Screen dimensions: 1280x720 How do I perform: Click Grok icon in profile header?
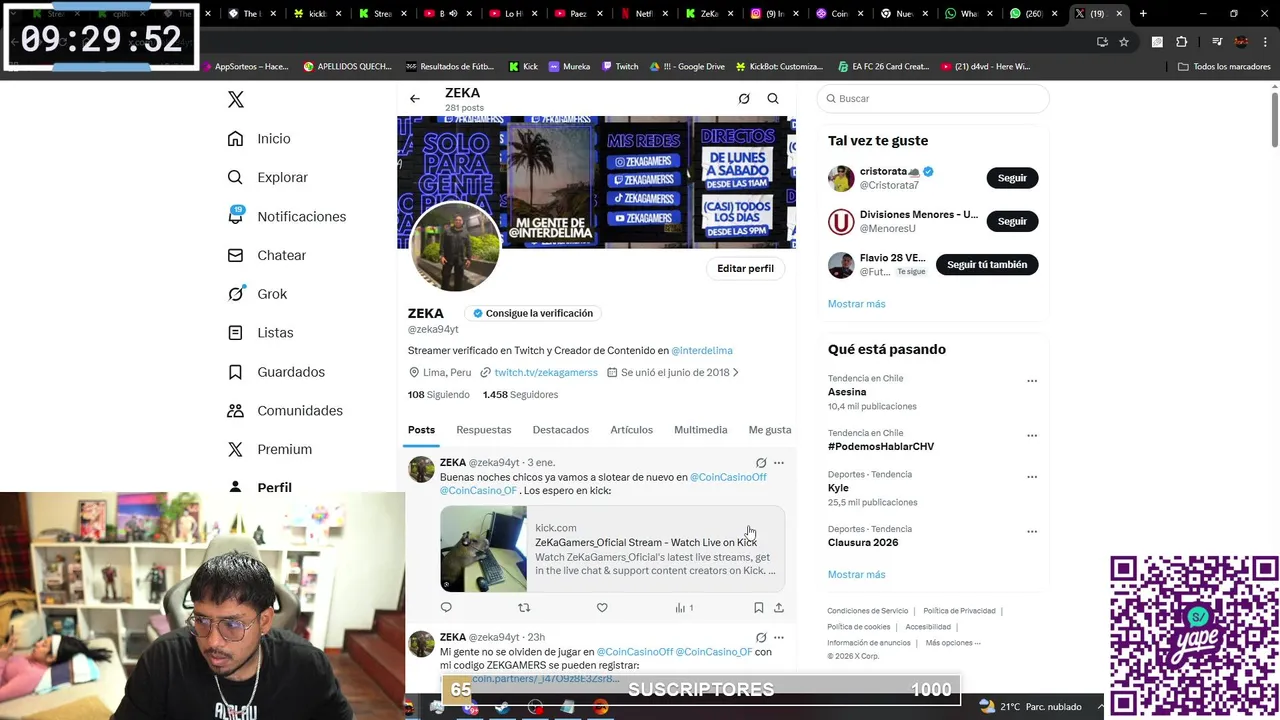744,99
